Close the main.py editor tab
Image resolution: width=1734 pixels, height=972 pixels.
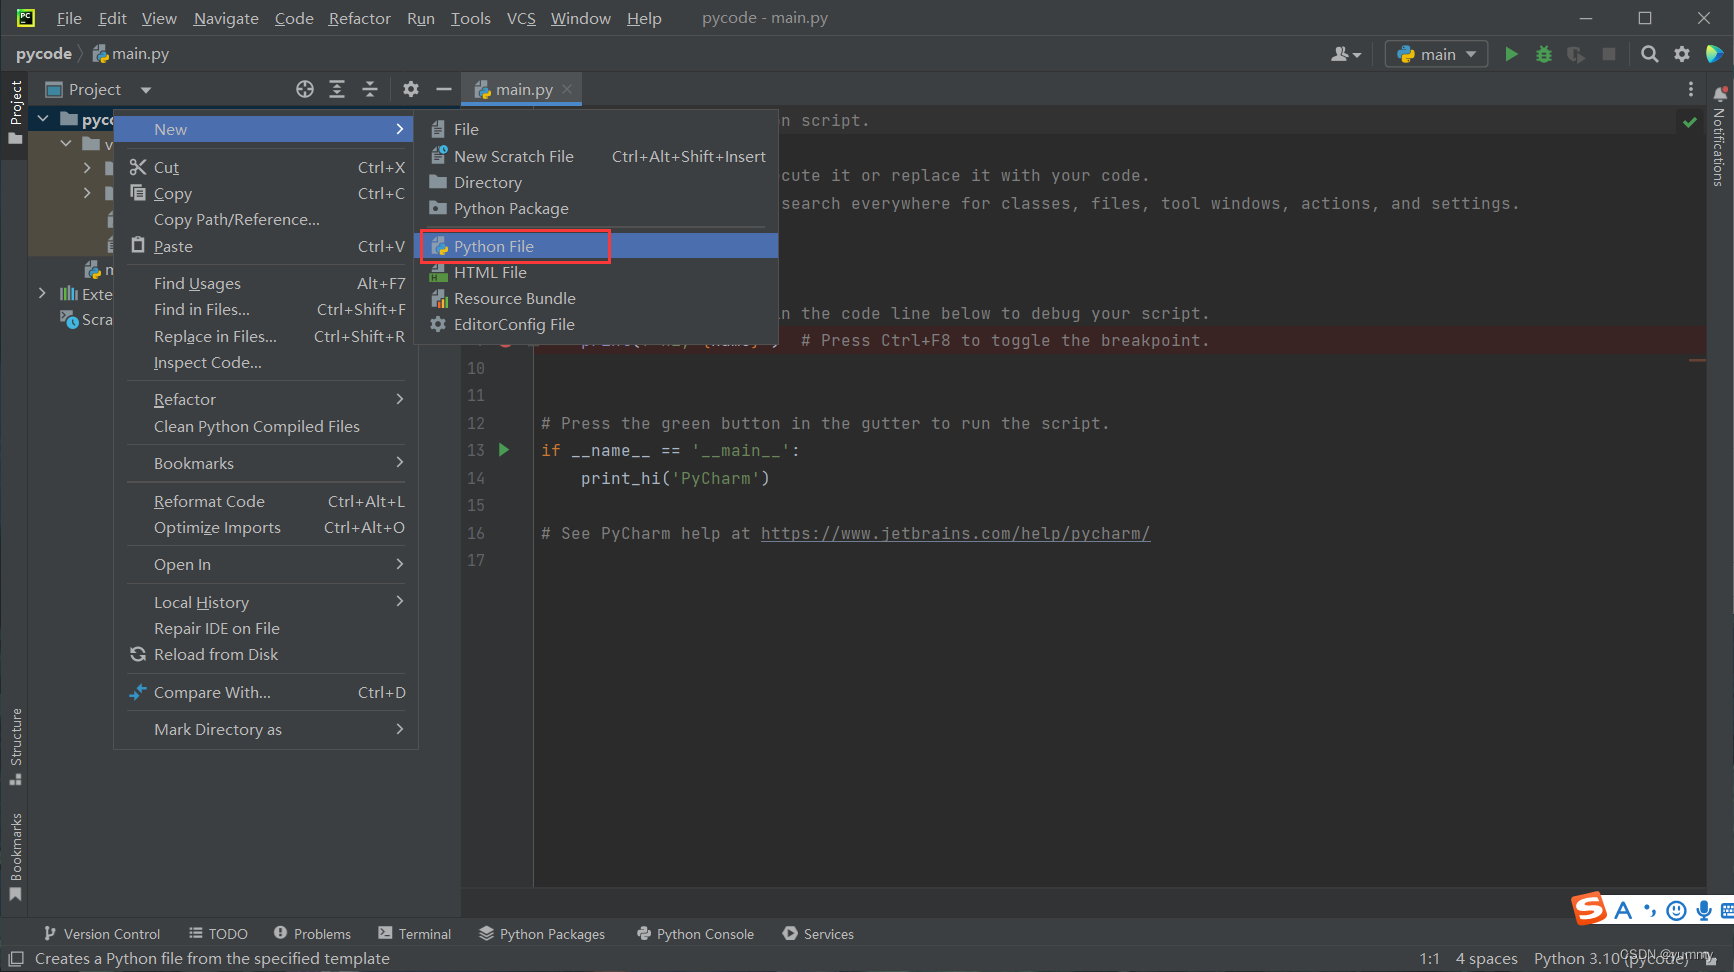[x=567, y=89]
